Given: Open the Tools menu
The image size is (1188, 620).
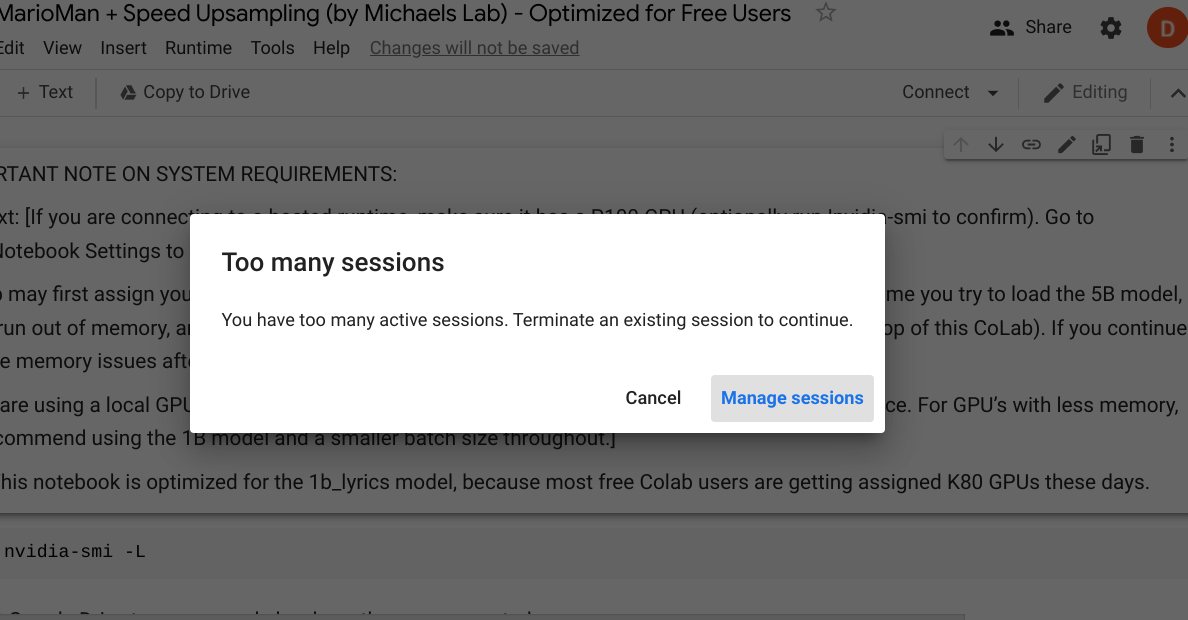Looking at the screenshot, I should pyautogui.click(x=272, y=47).
